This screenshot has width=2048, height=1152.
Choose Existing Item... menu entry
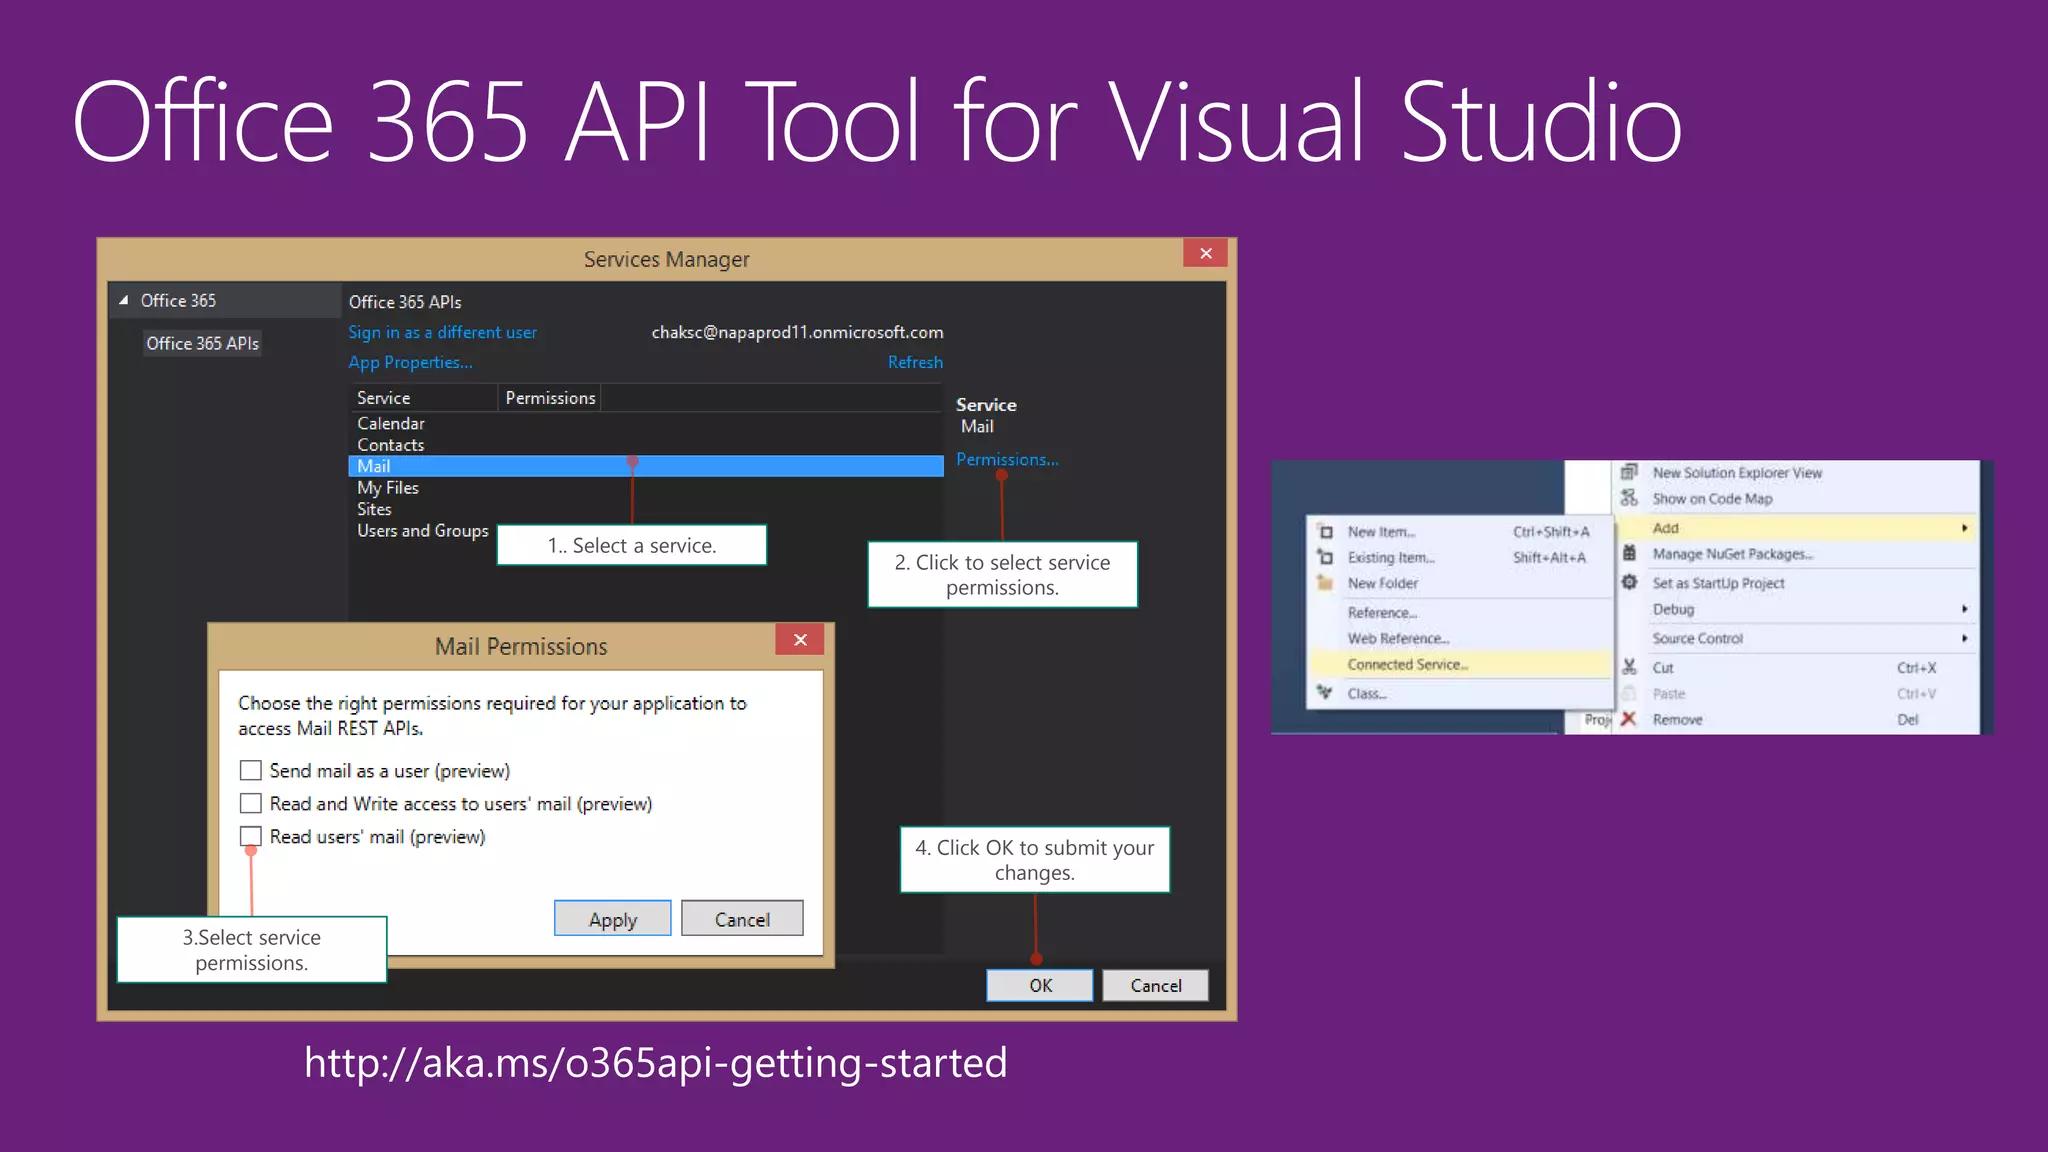pyautogui.click(x=1461, y=558)
